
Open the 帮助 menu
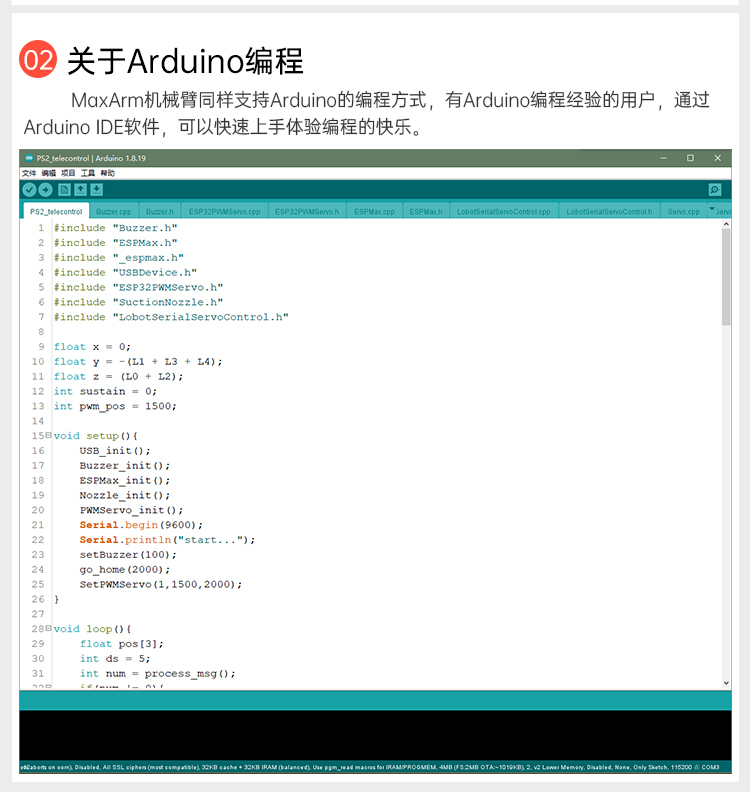(107, 173)
